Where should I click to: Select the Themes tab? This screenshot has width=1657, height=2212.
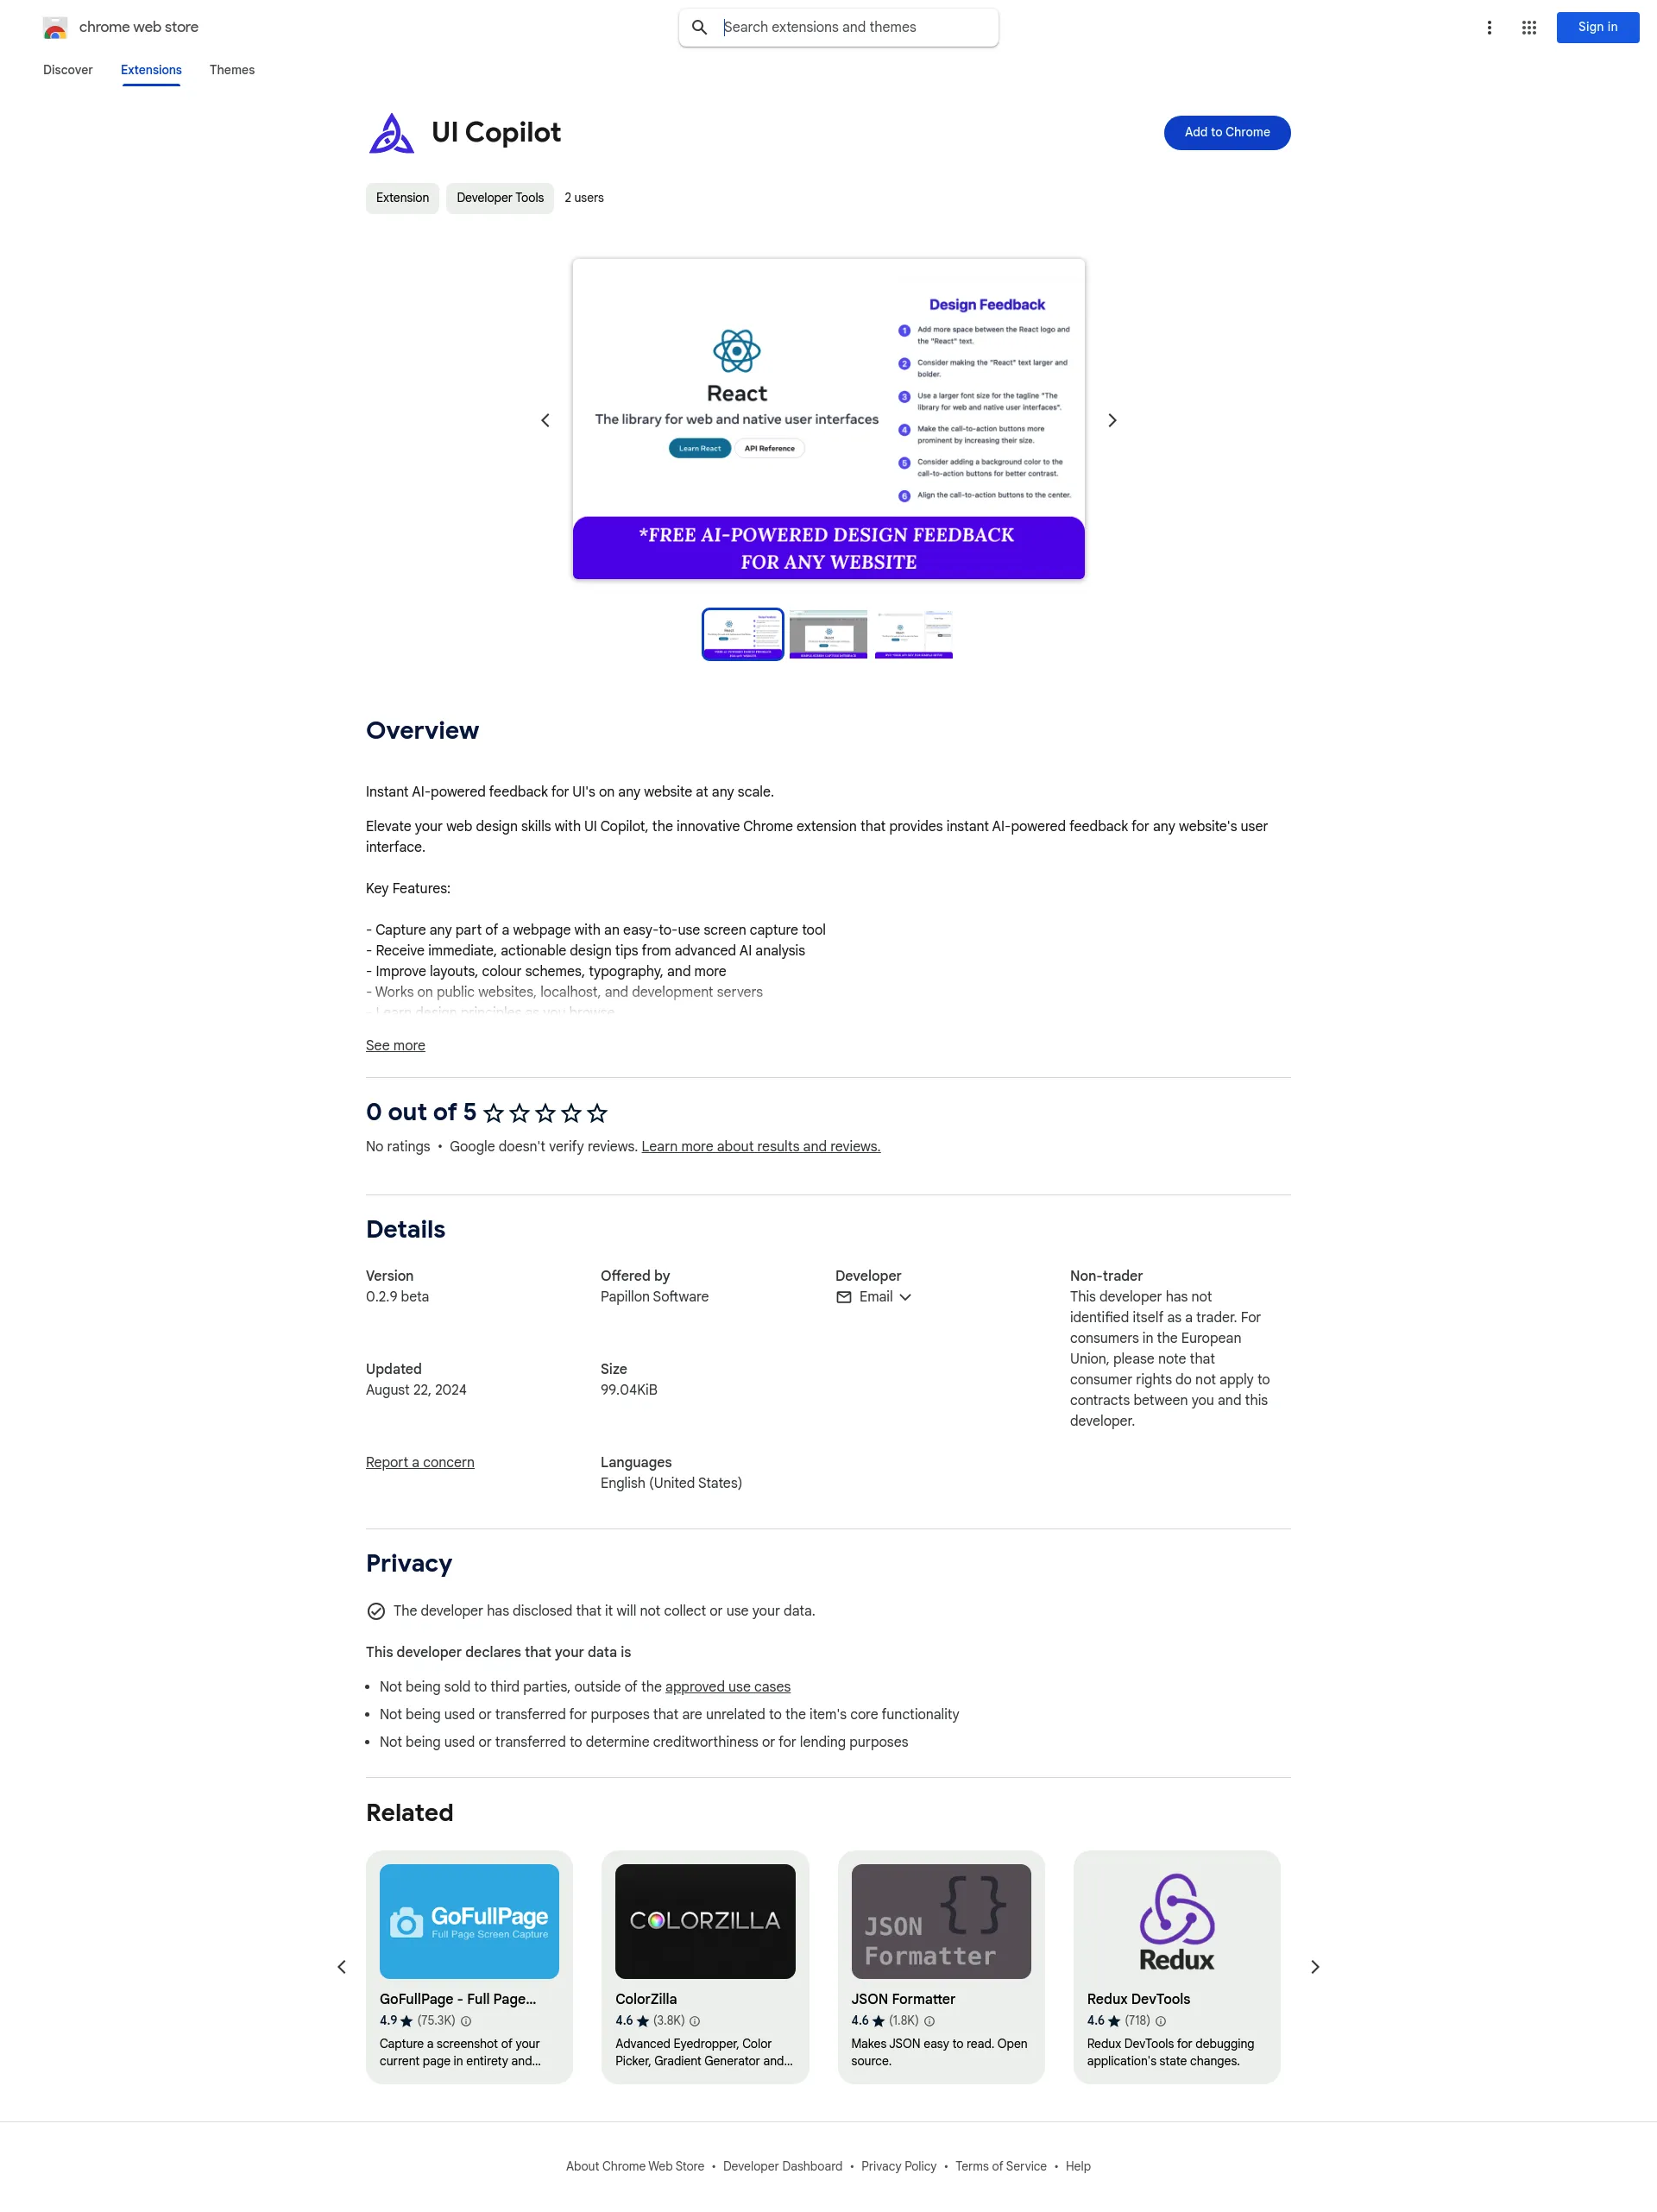tap(231, 70)
